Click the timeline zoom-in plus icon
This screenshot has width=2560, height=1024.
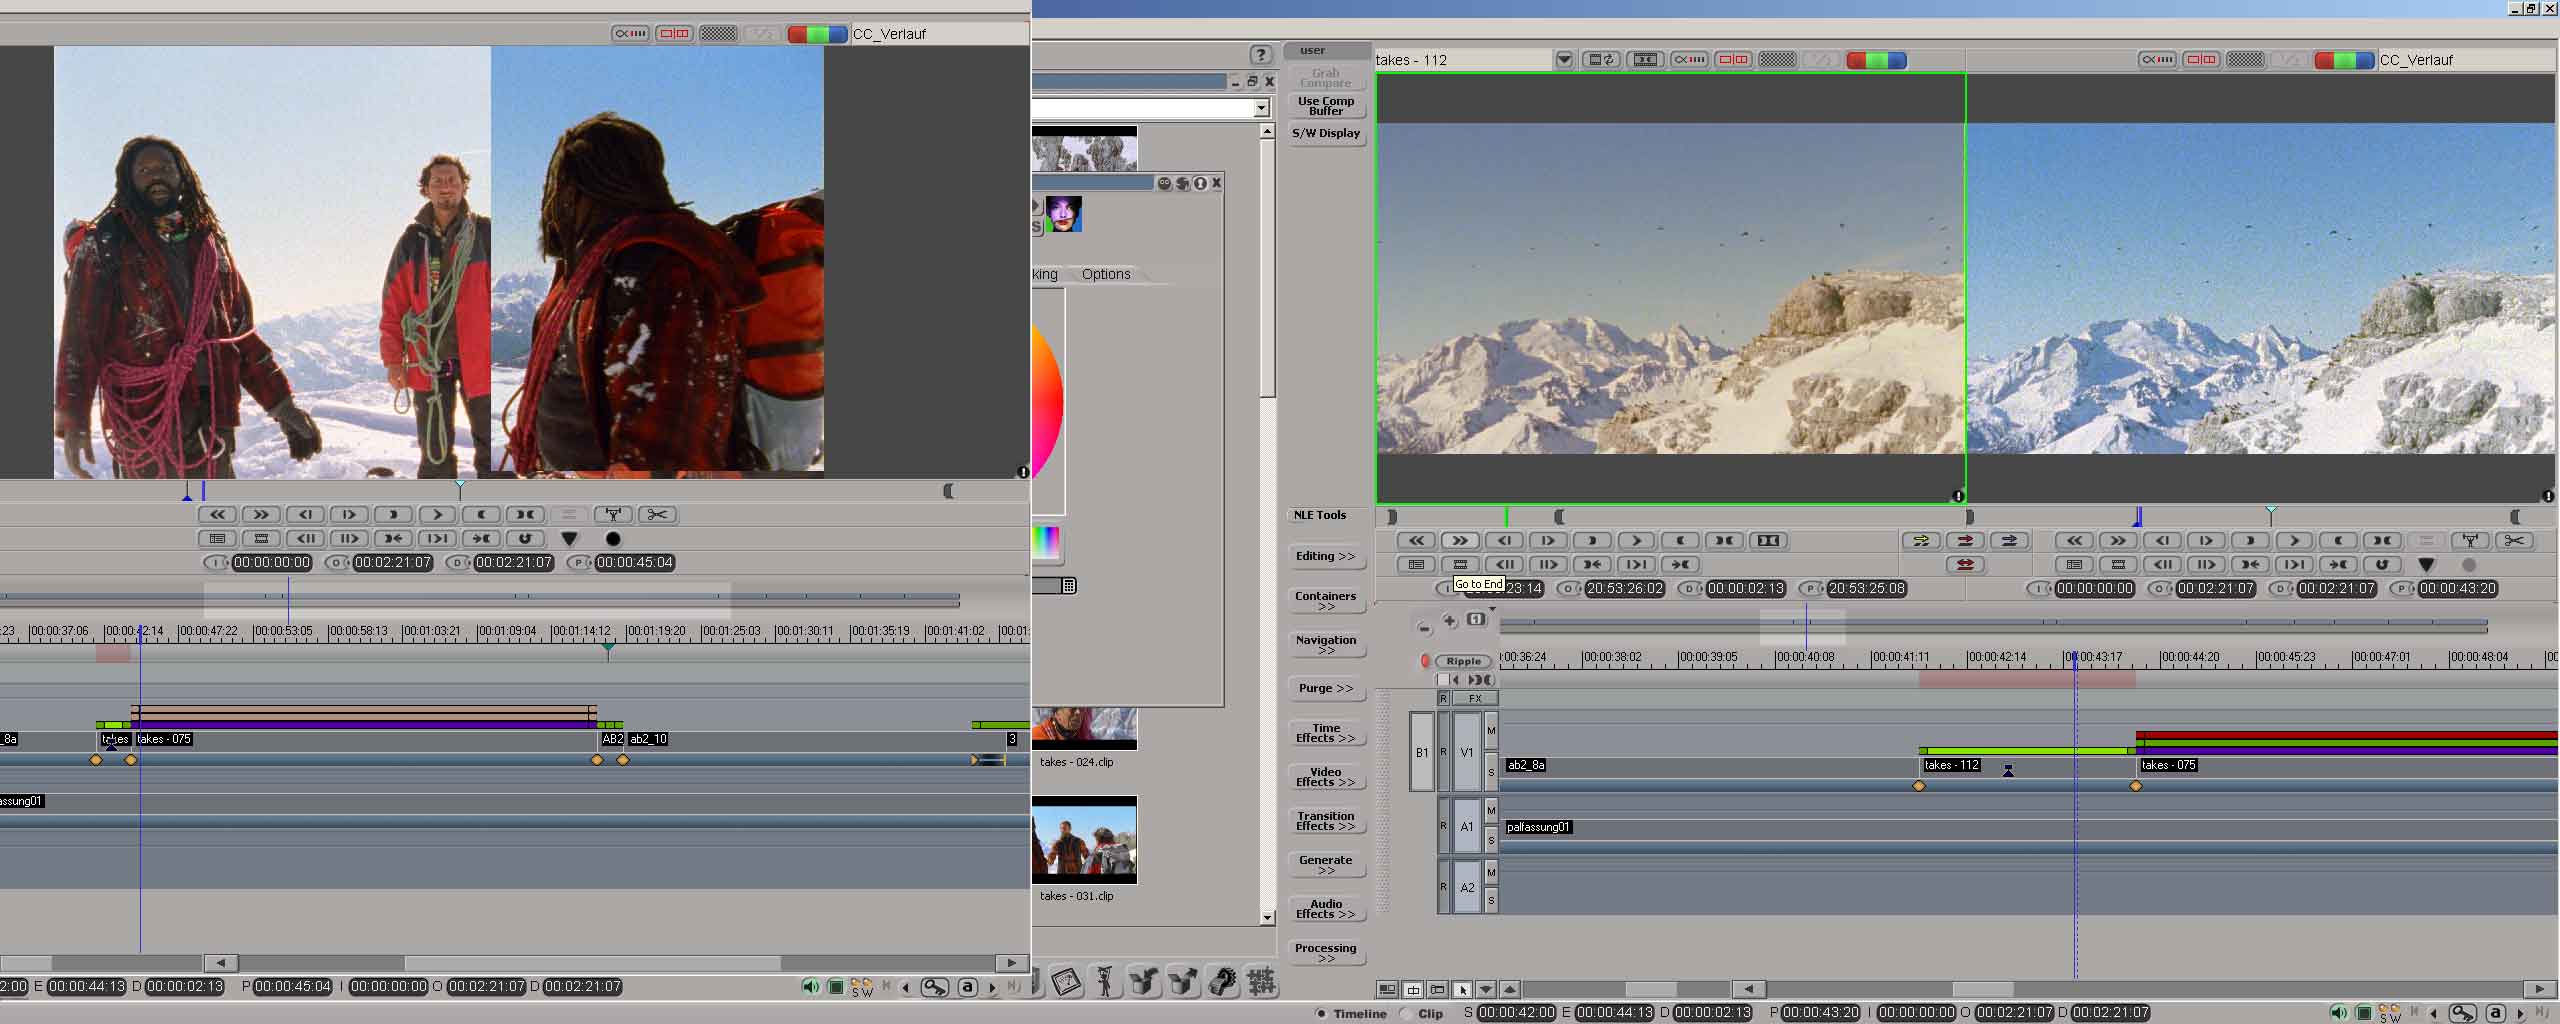tap(1450, 621)
